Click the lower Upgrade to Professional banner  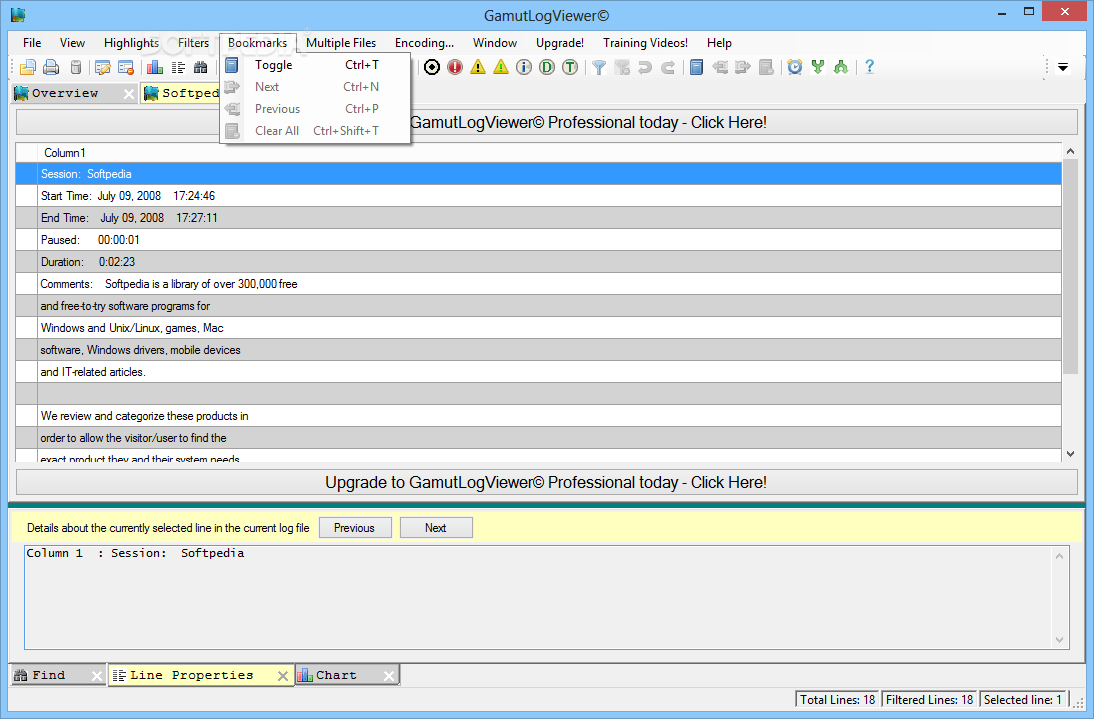[546, 482]
